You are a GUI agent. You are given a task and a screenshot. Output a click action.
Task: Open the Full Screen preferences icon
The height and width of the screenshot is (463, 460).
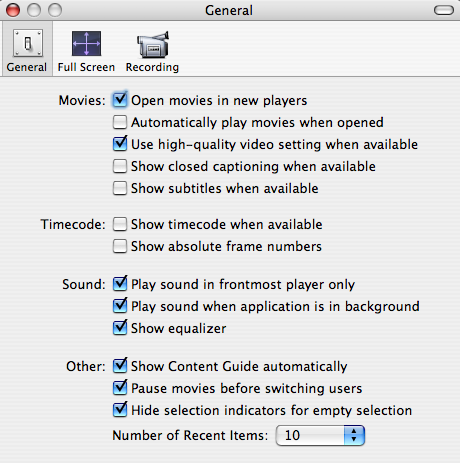click(x=86, y=44)
